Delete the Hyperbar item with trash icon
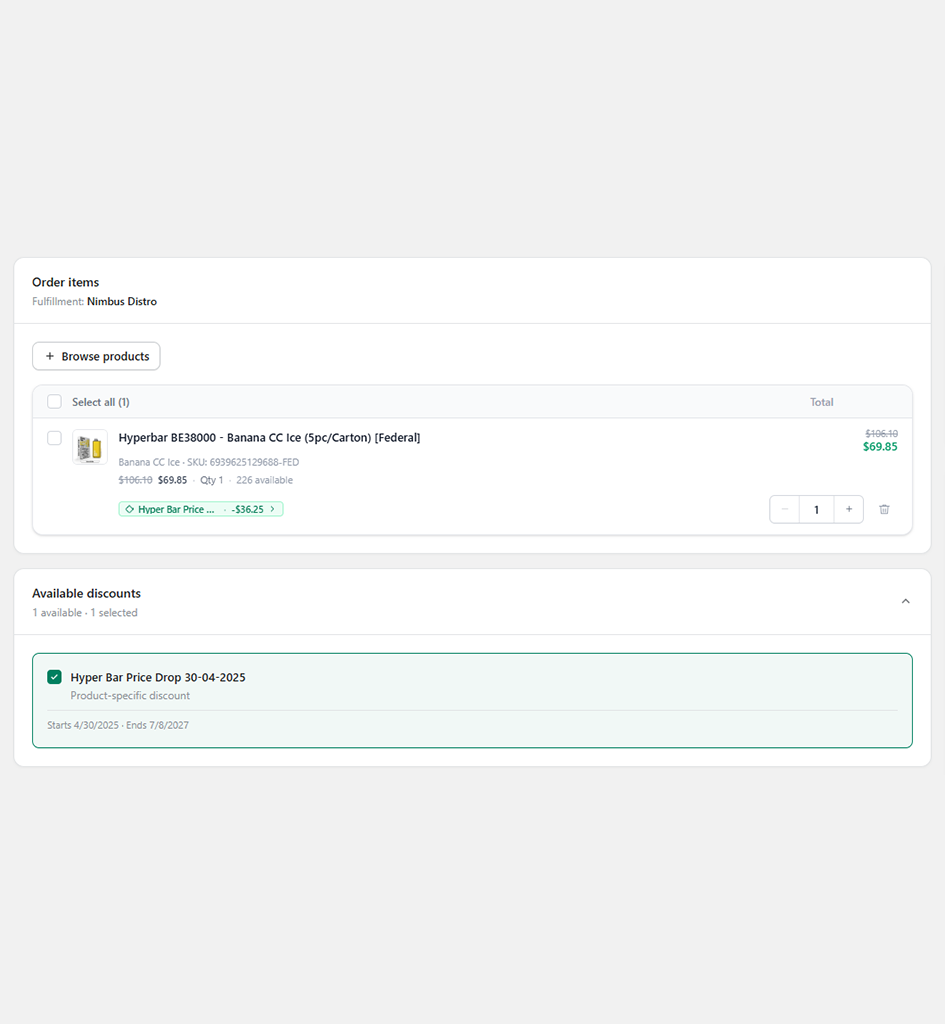This screenshot has width=945, height=1024. pos(884,509)
